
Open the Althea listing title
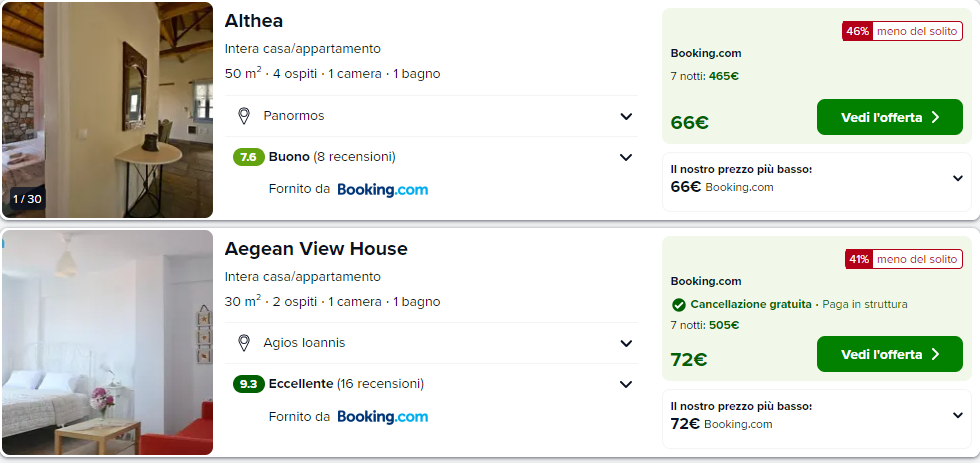click(254, 21)
